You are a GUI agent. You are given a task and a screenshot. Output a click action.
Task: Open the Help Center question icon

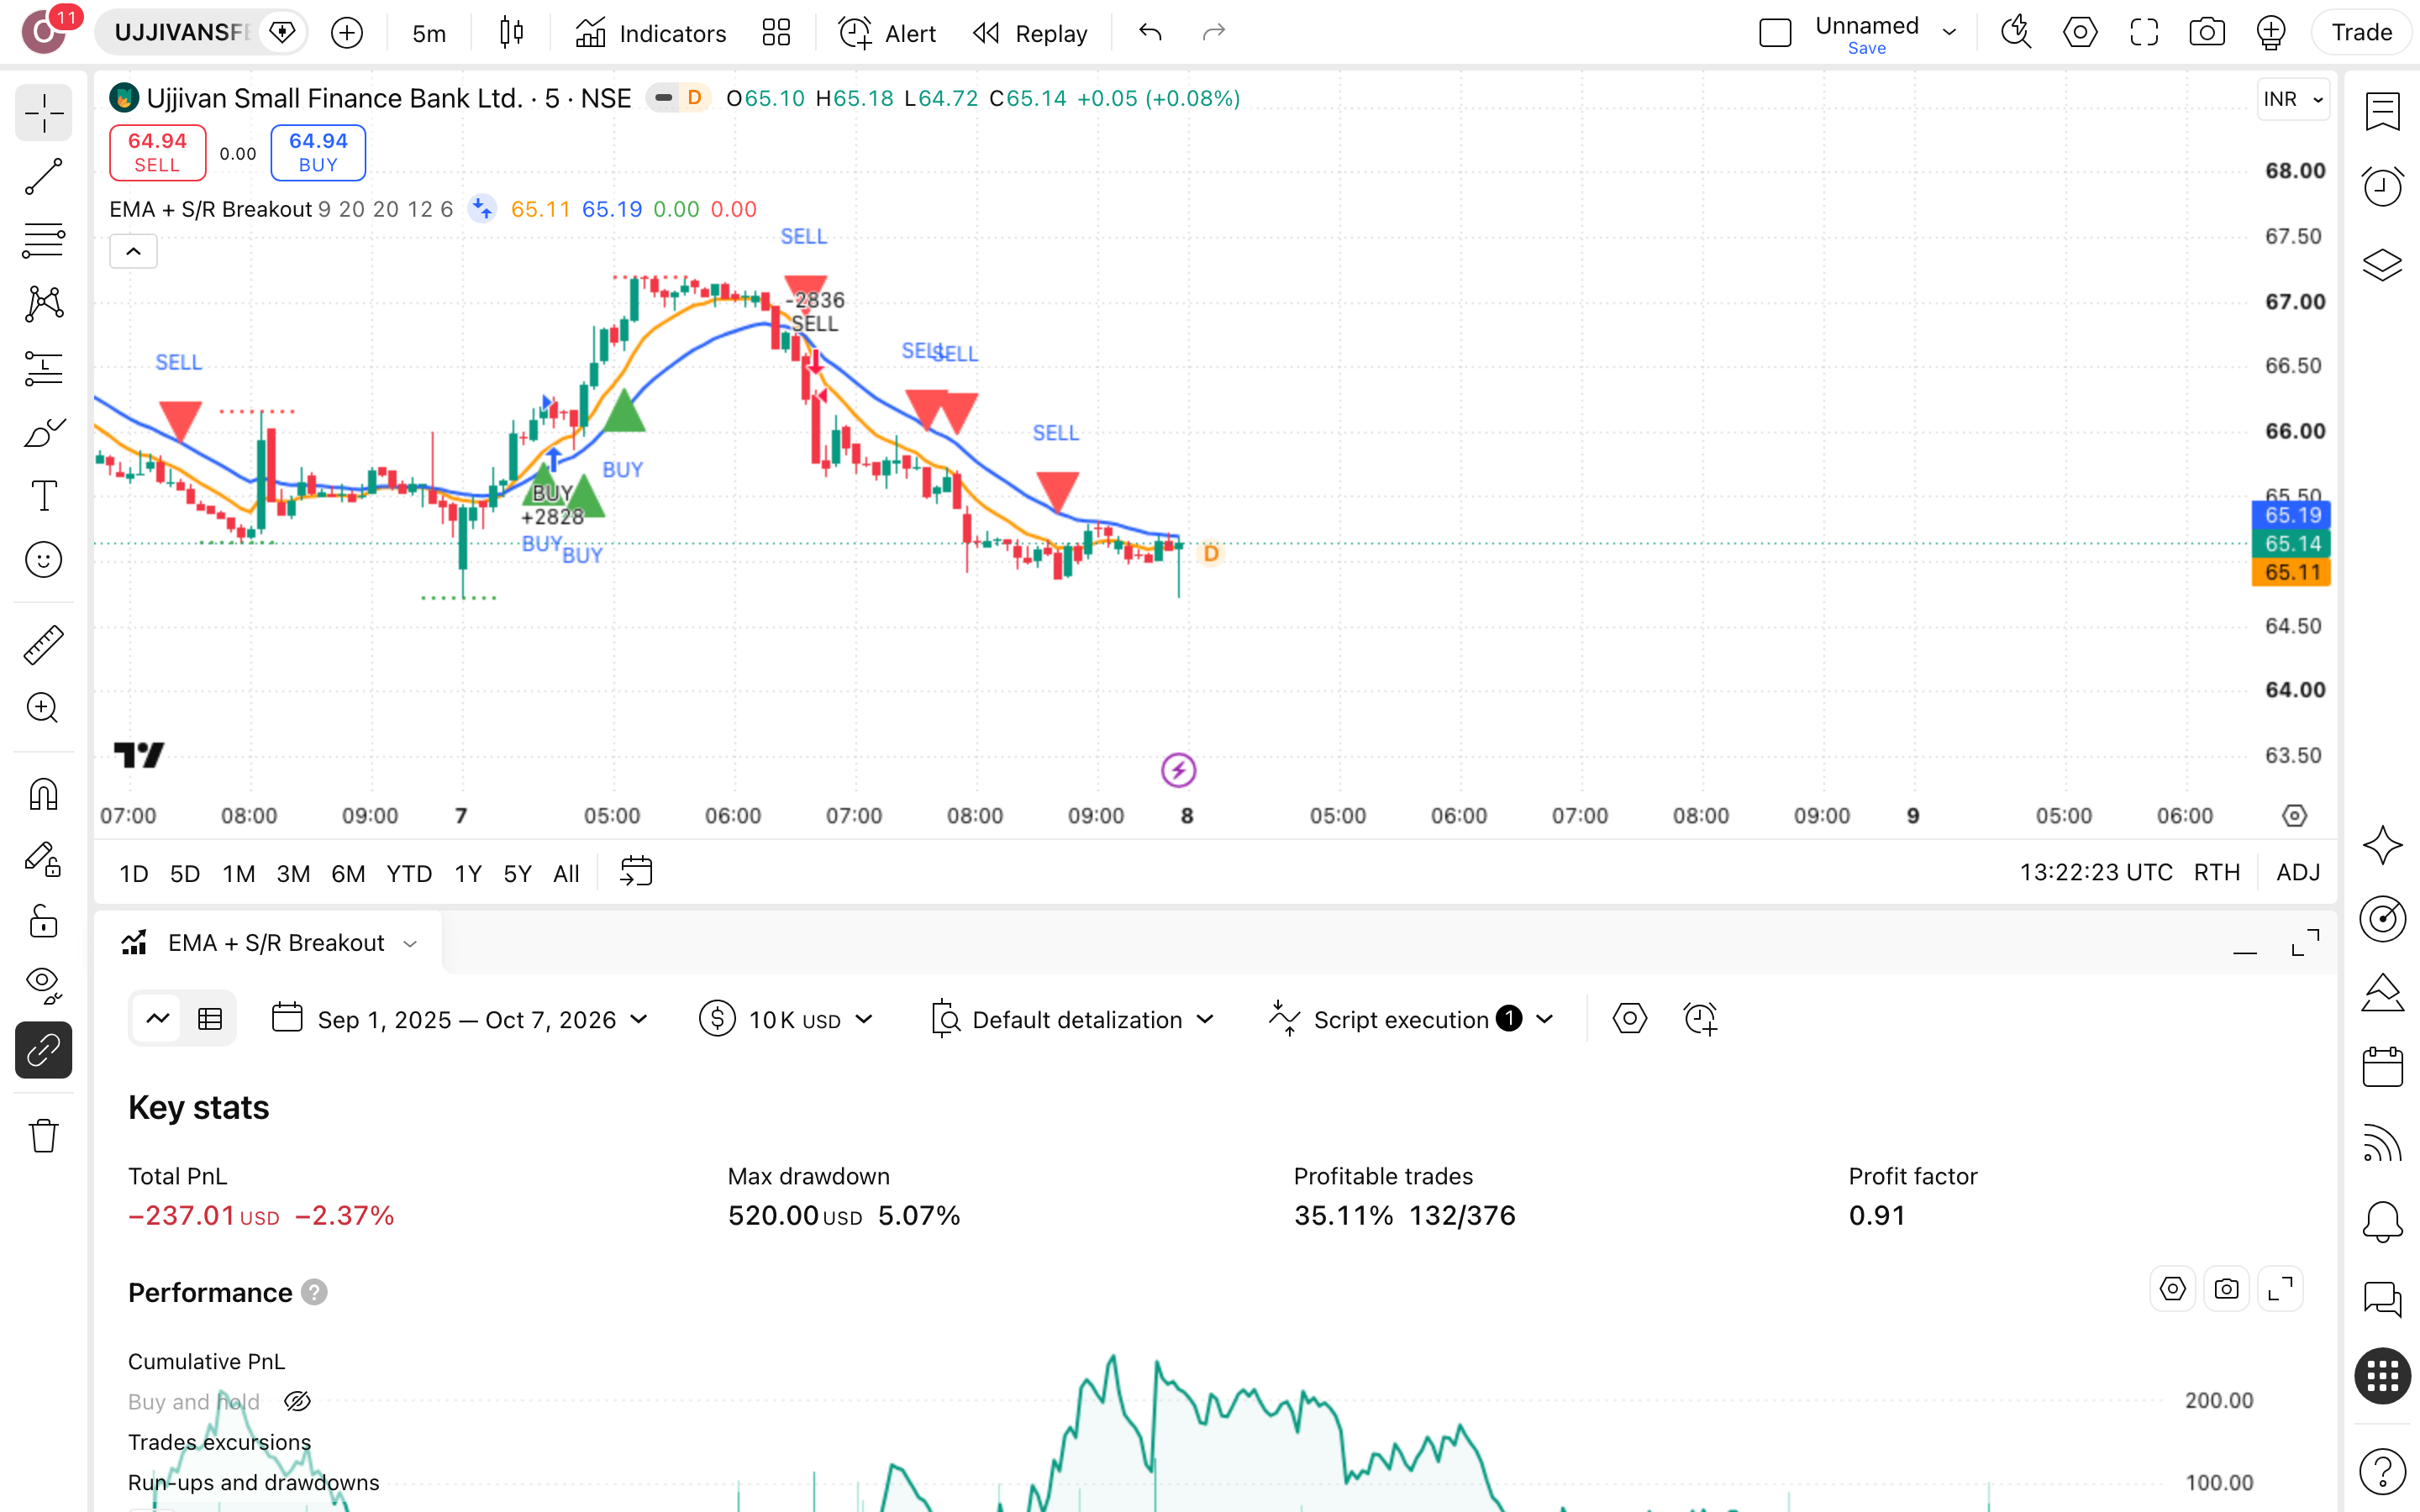[x=2382, y=1471]
